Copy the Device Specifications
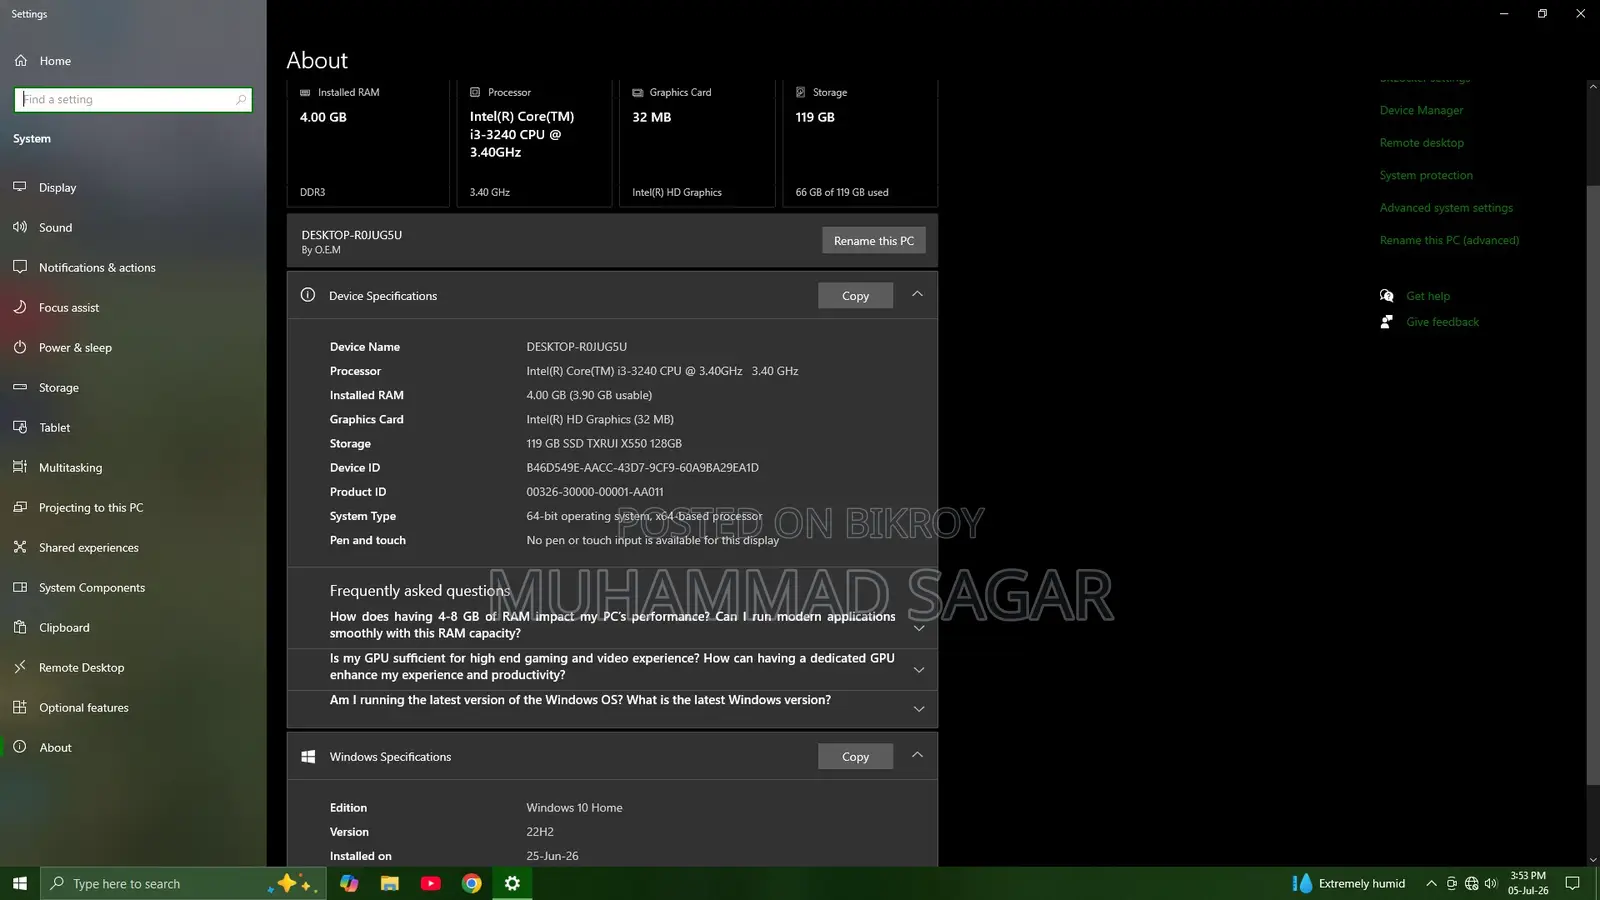1600x900 pixels. click(855, 295)
